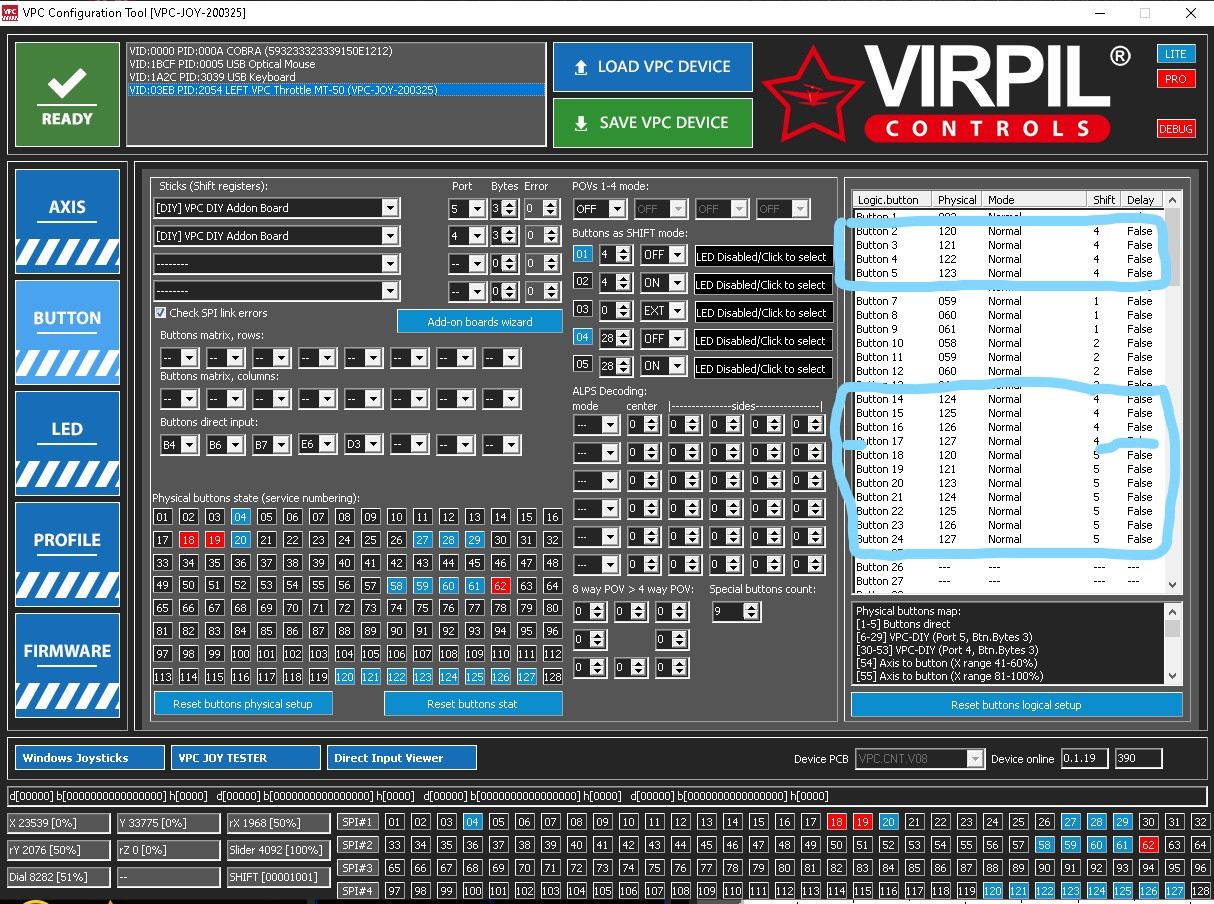This screenshot has width=1214, height=904.
Task: Click the Virpil Controls logo
Action: 946,93
